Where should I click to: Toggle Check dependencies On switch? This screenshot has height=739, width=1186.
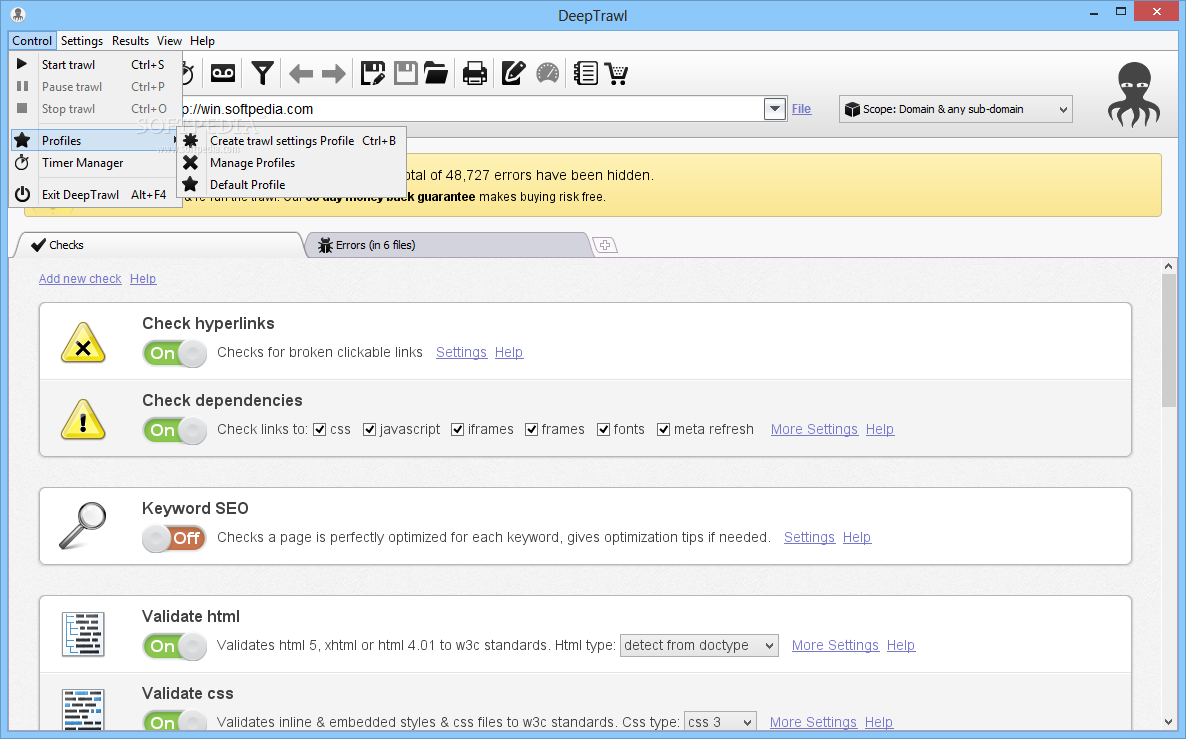point(175,430)
